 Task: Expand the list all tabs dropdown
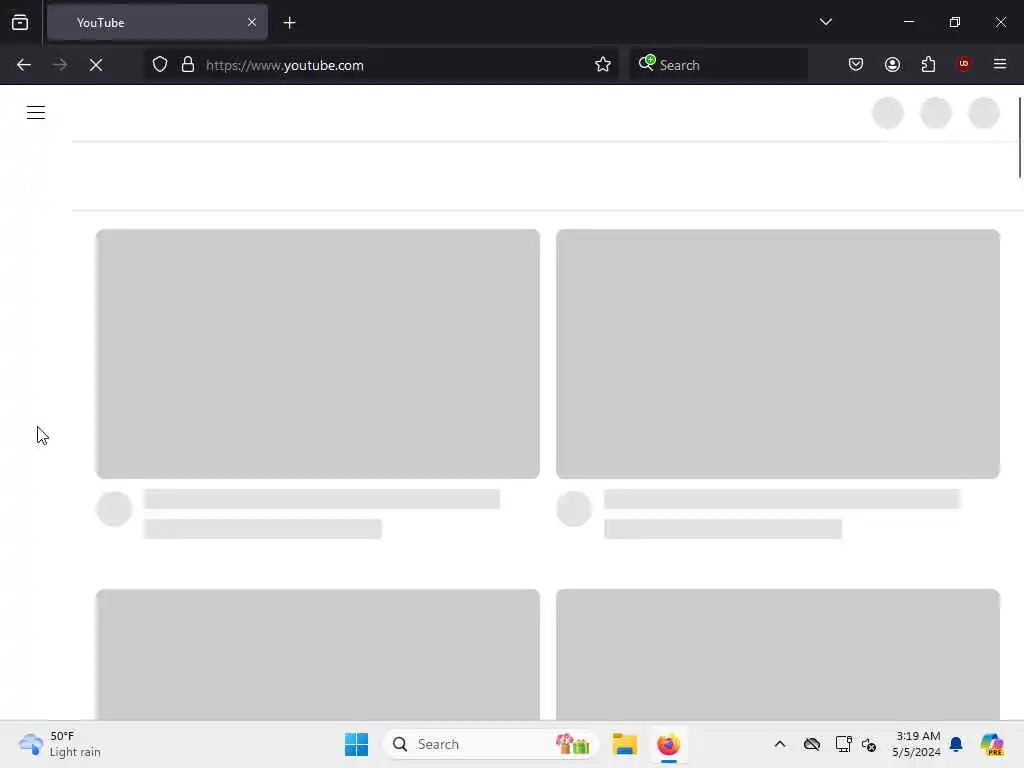(x=825, y=22)
